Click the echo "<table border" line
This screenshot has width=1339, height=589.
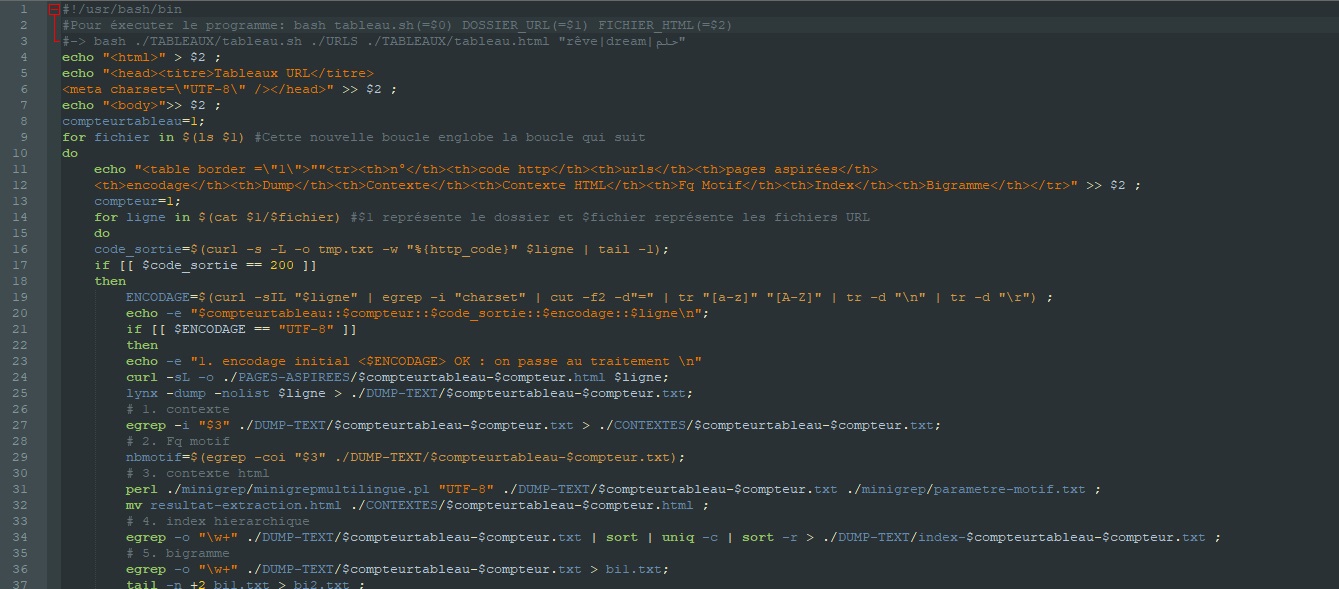486,169
